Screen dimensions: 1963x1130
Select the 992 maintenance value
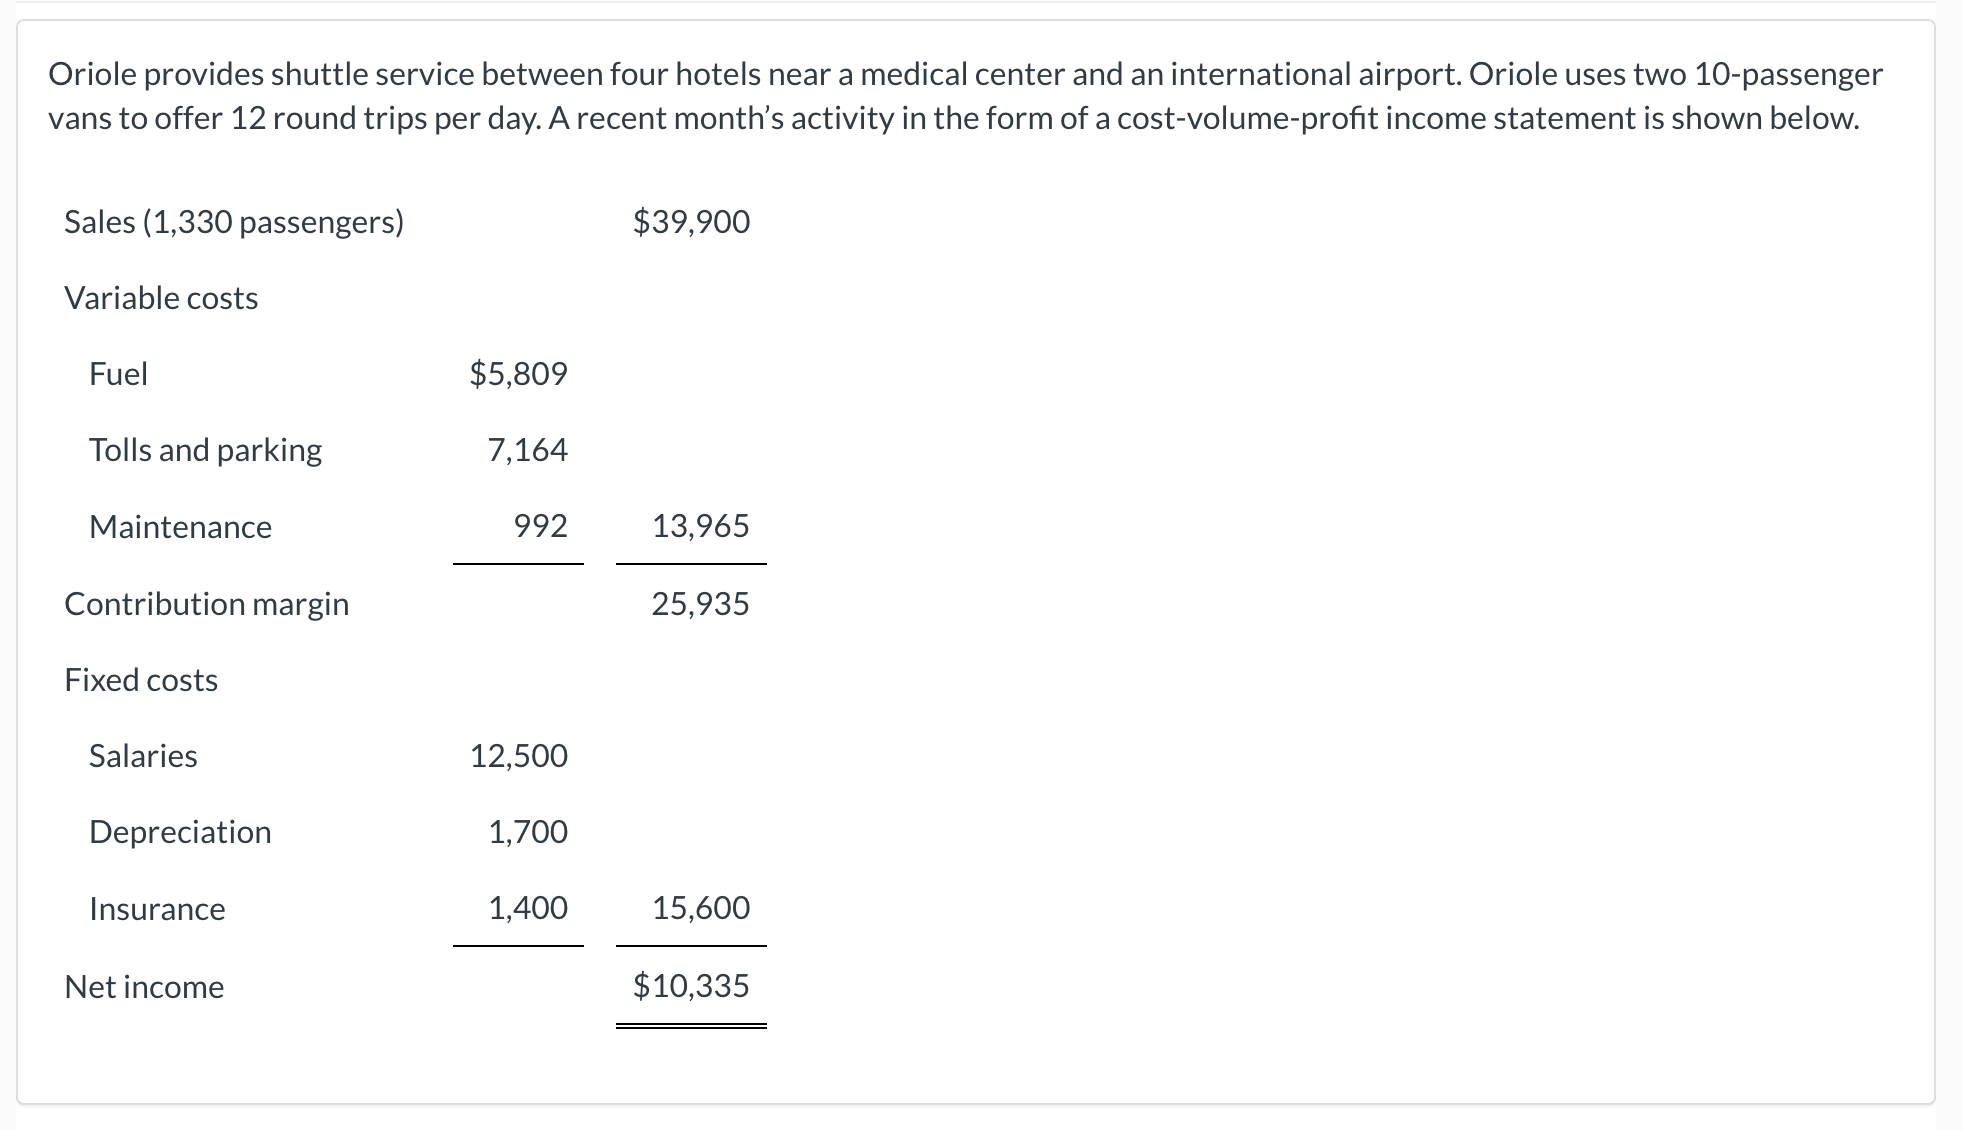(540, 526)
